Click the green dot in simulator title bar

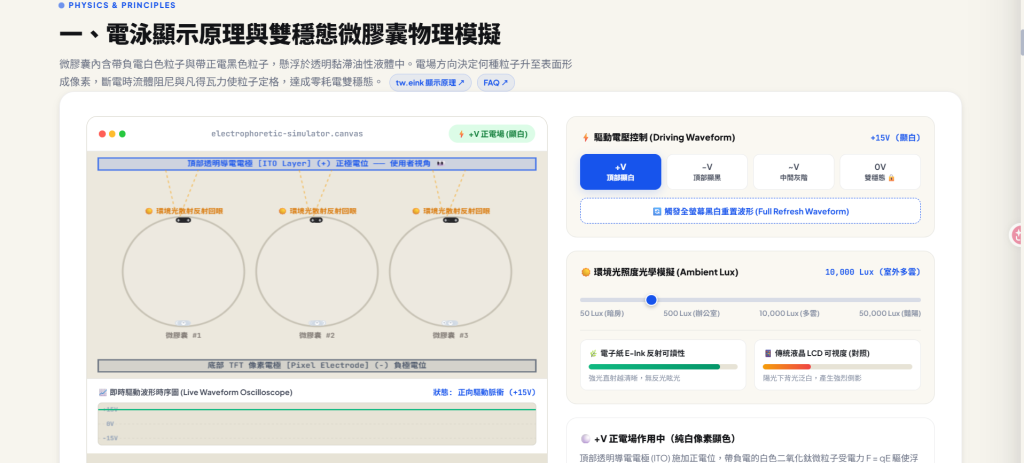[122, 134]
